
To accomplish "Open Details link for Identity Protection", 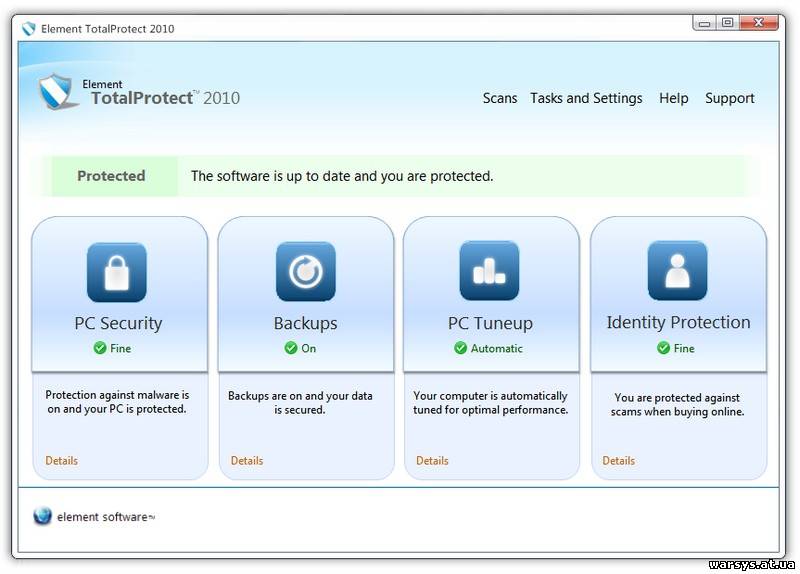I will click(618, 461).
